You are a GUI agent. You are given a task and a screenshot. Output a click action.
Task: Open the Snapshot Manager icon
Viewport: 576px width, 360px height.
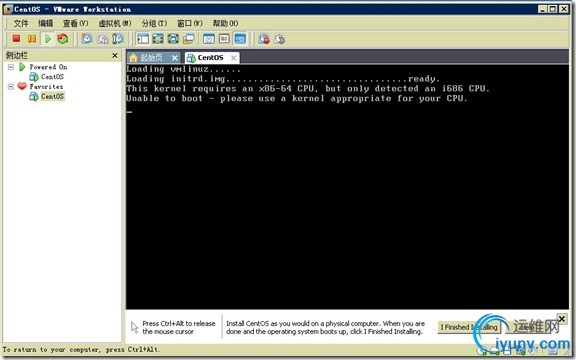(118, 38)
